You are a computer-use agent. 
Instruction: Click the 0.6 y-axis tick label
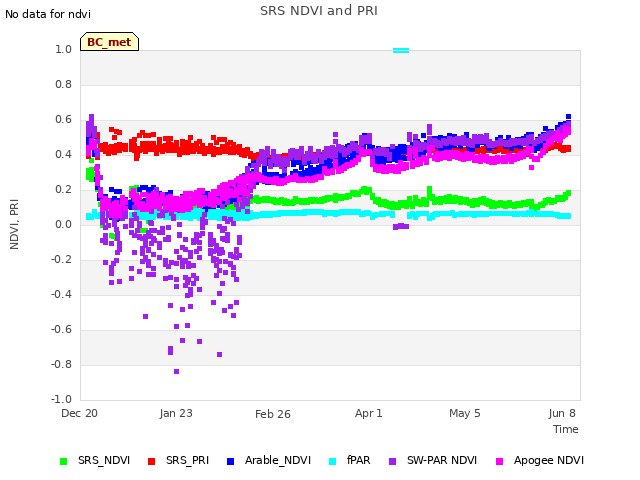pos(63,120)
